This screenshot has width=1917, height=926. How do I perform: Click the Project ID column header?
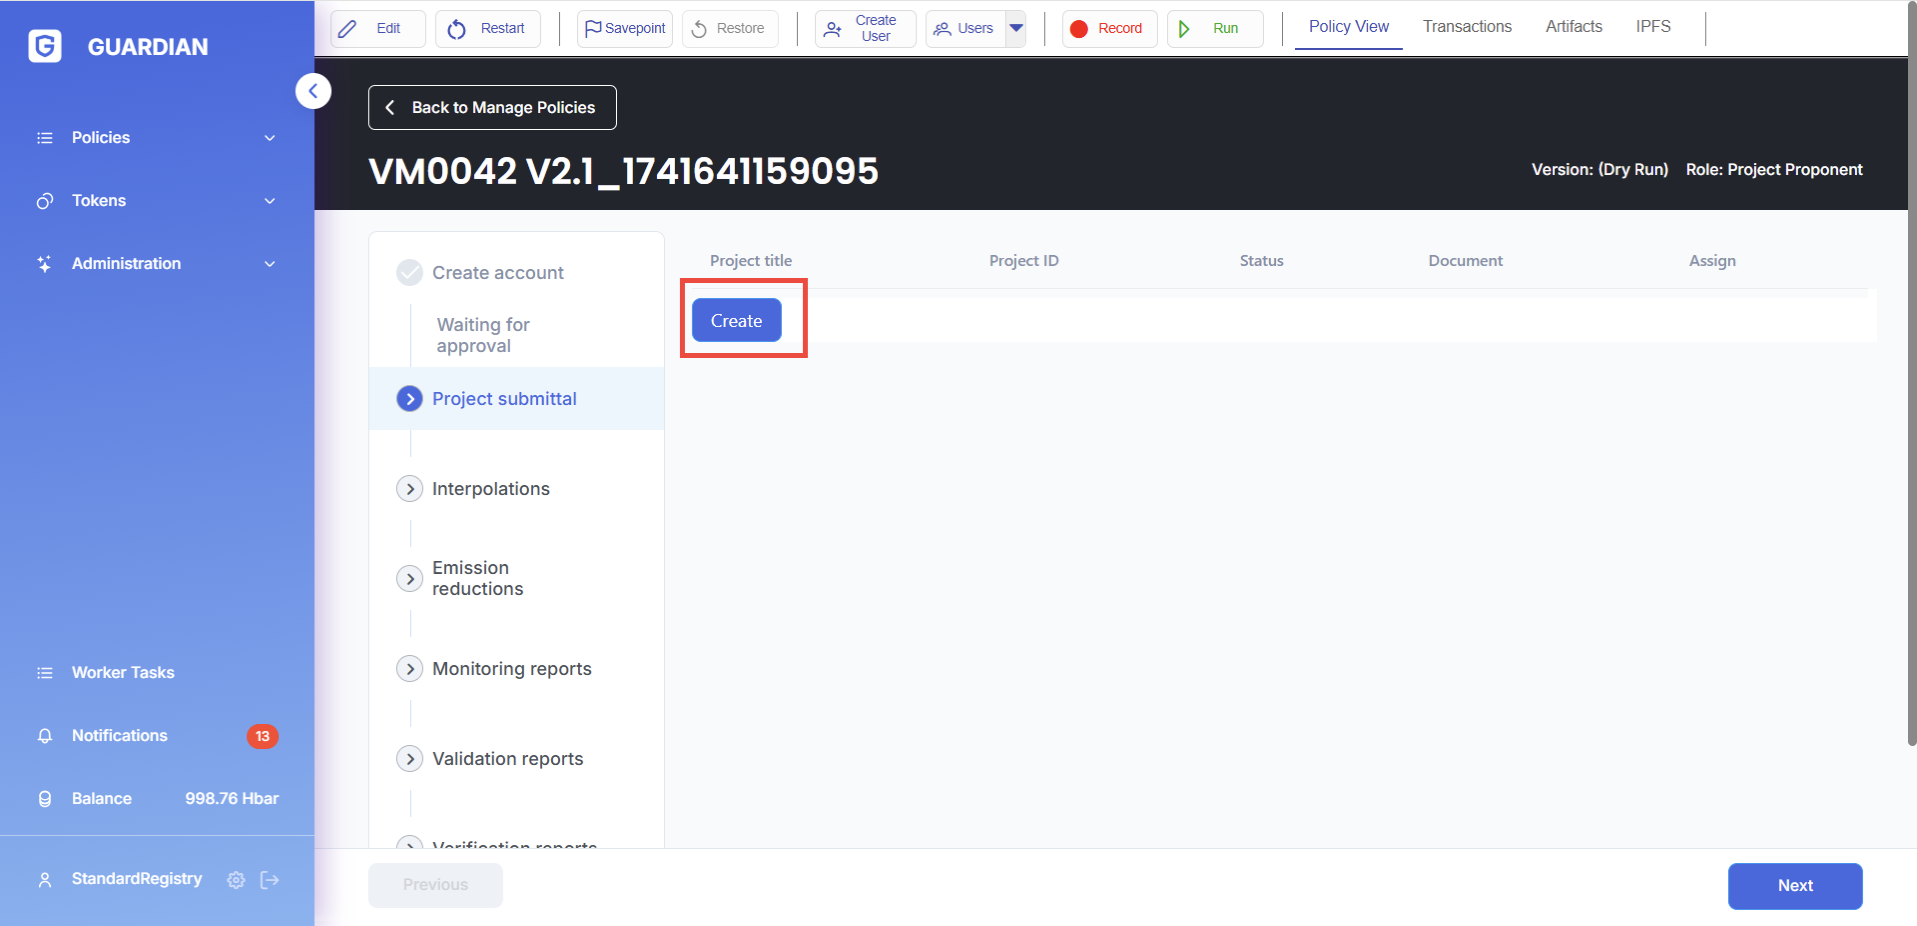[x=1024, y=261]
